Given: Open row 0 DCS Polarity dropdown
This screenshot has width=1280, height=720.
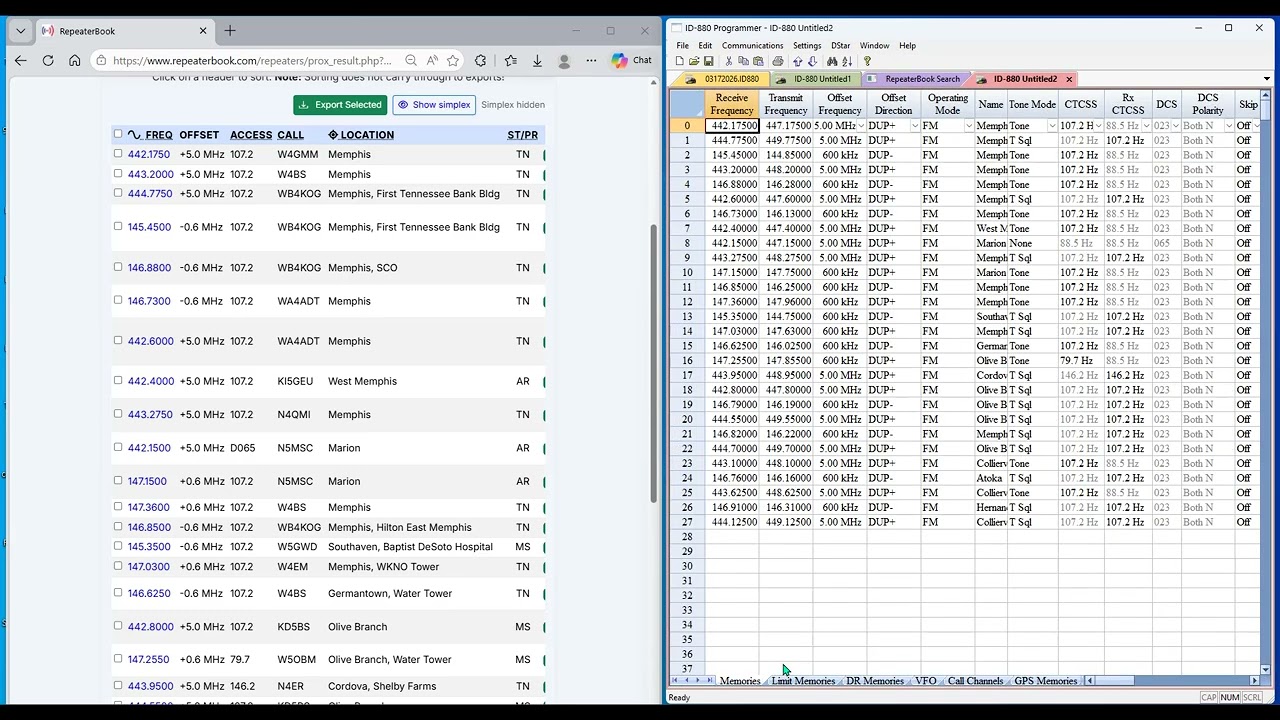Looking at the screenshot, I should (1229, 126).
